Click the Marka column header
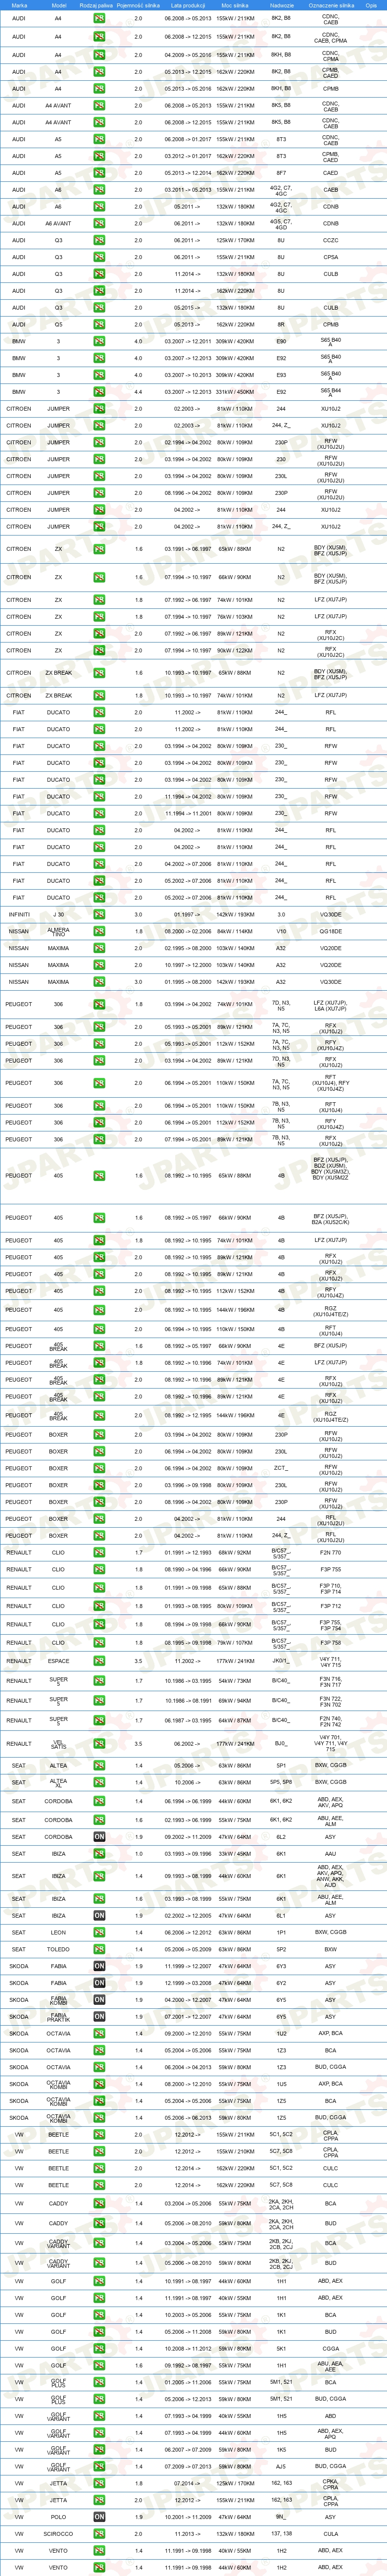The width and height of the screenshot is (387, 2576). pyautogui.click(x=19, y=5)
